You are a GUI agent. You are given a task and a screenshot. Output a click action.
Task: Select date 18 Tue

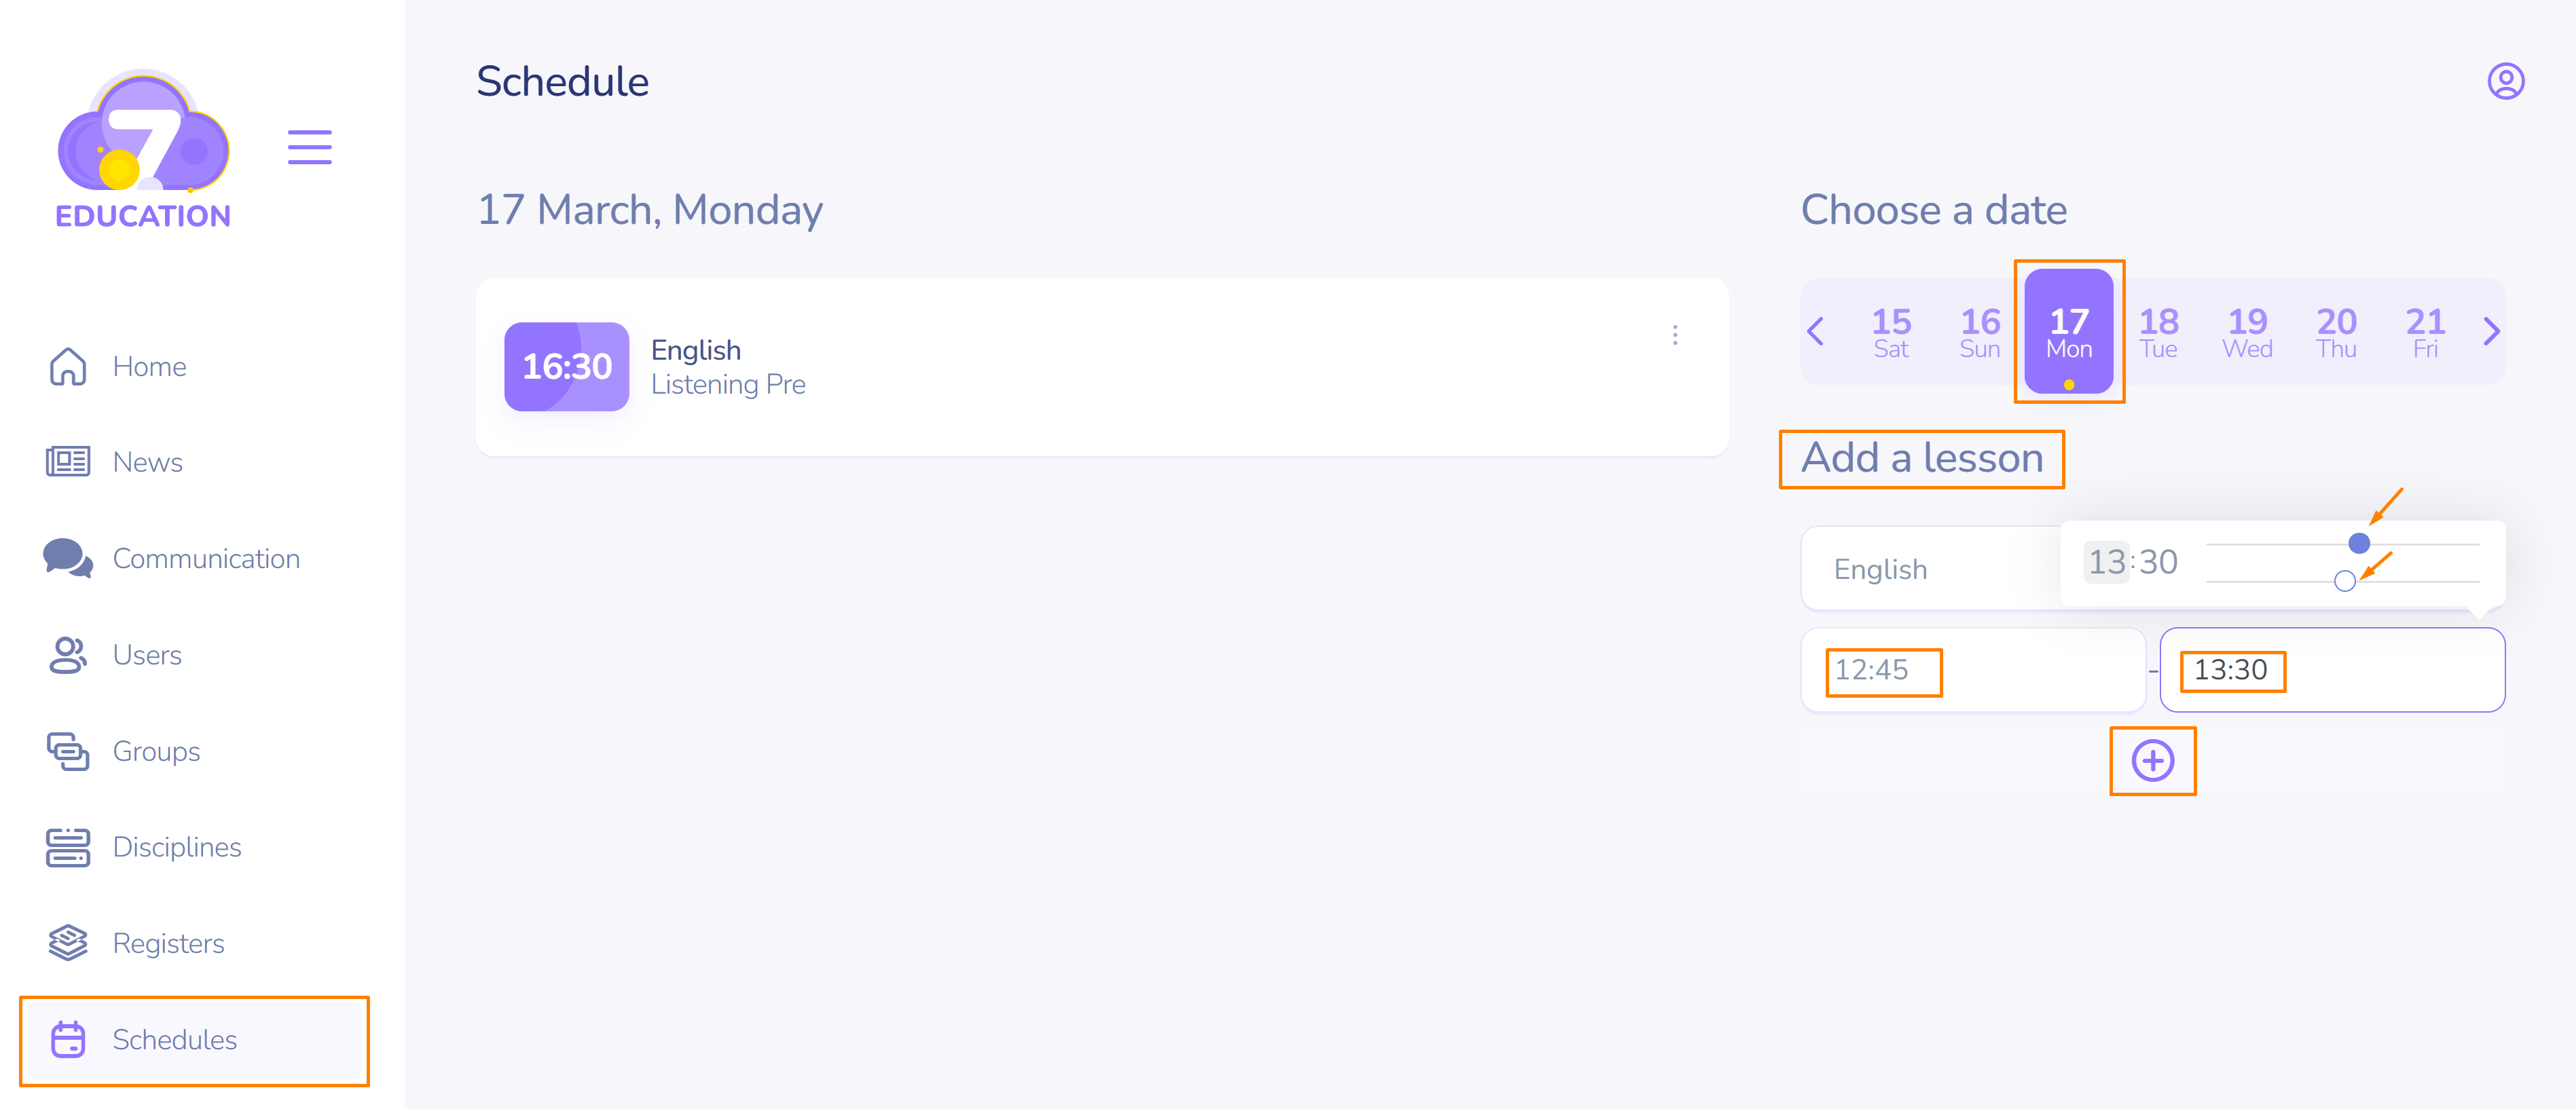click(x=2158, y=332)
